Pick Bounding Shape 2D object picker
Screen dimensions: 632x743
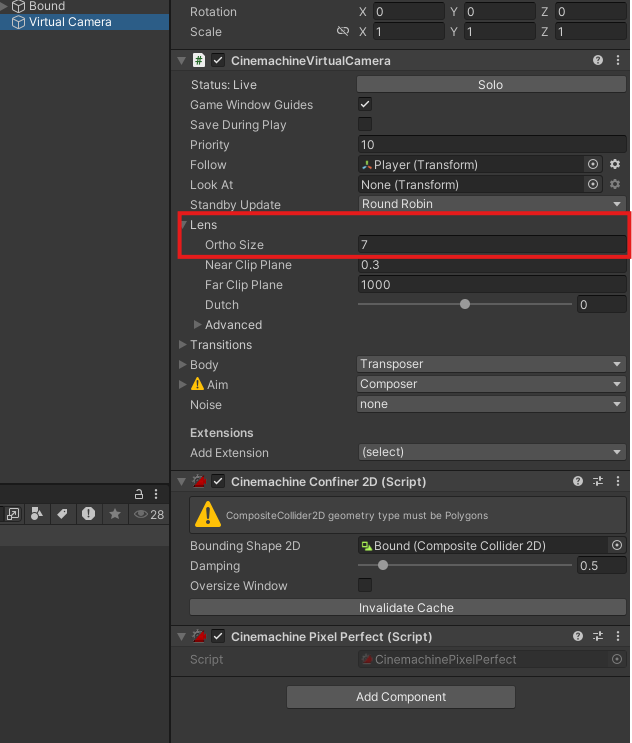tap(617, 545)
